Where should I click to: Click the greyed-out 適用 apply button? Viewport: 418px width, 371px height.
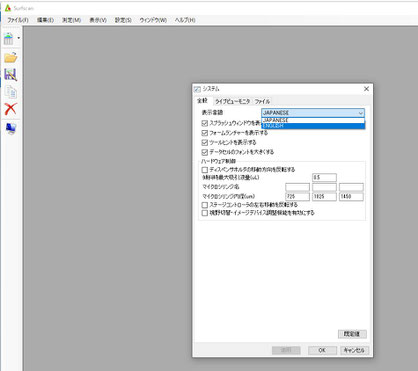(286, 350)
